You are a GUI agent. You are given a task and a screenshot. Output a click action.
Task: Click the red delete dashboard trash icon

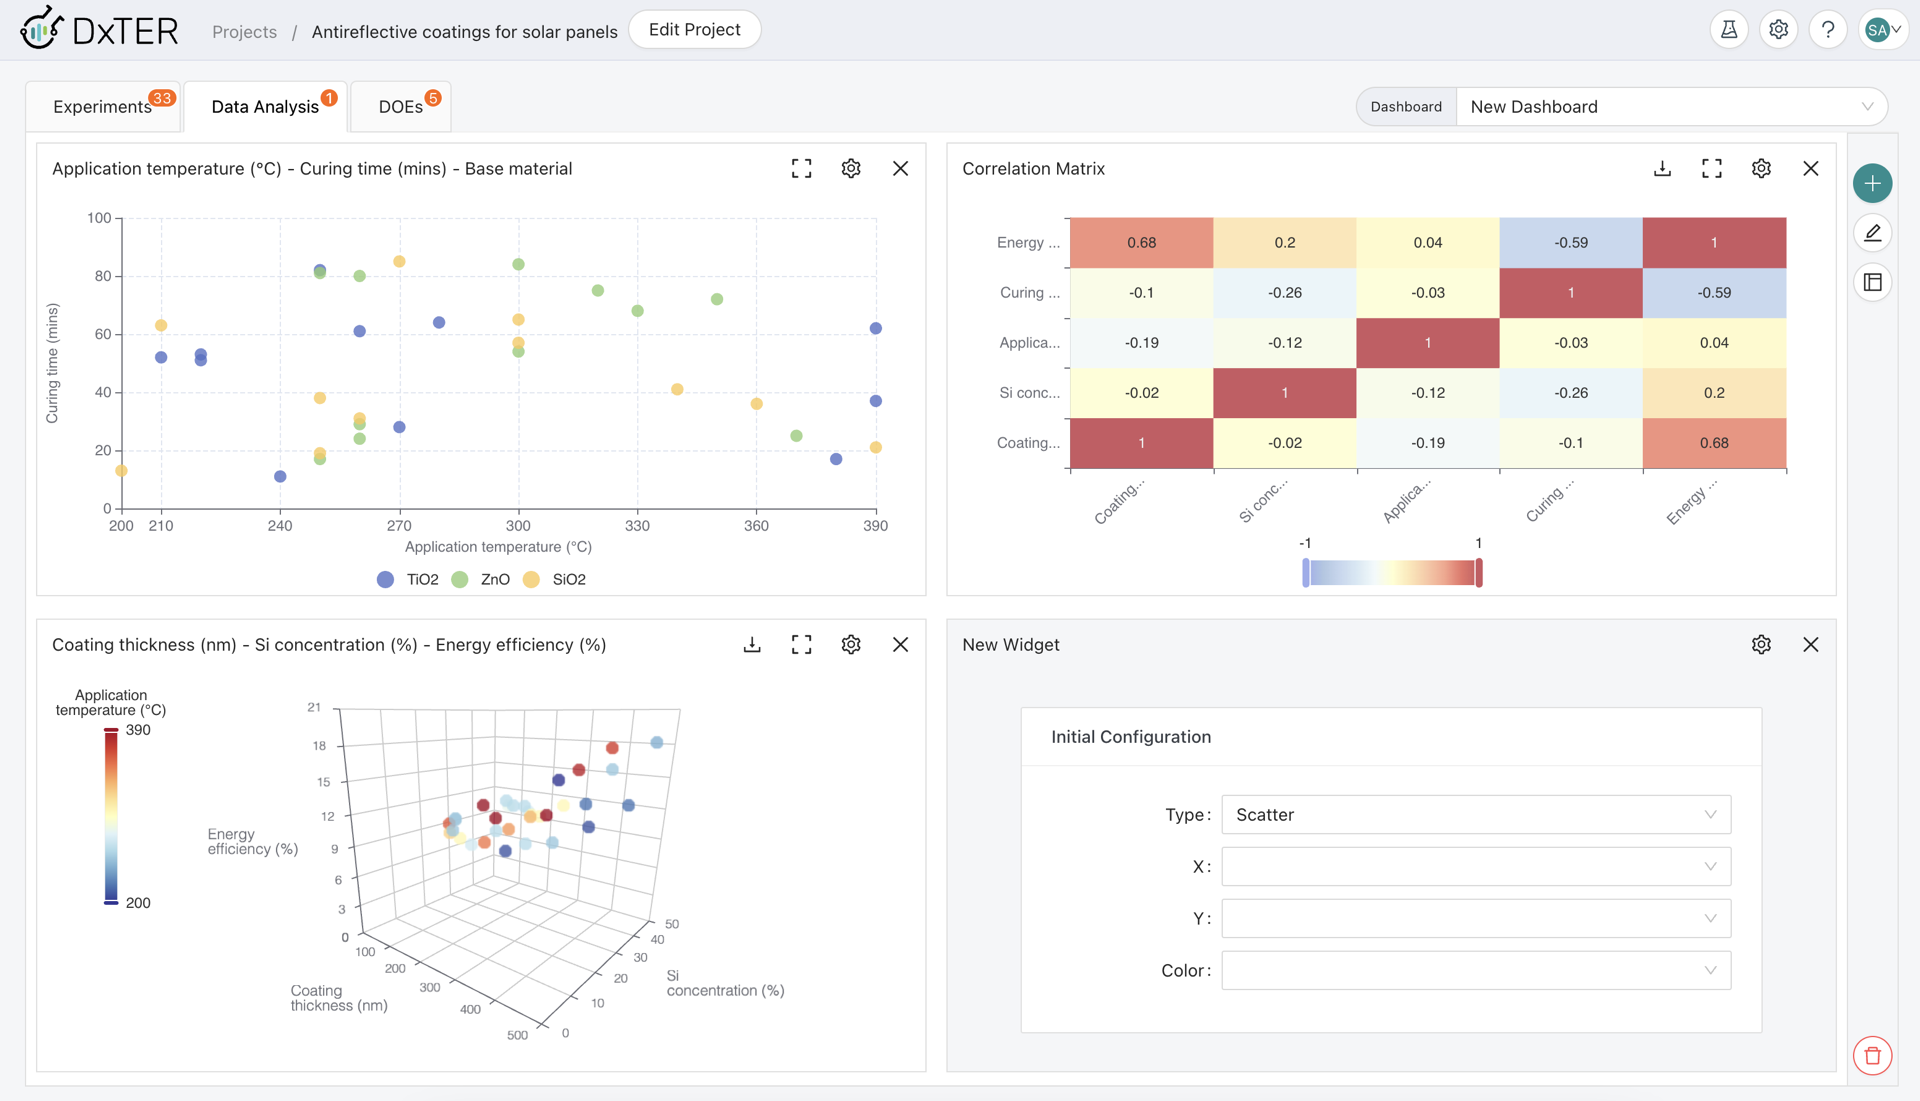click(x=1872, y=1056)
